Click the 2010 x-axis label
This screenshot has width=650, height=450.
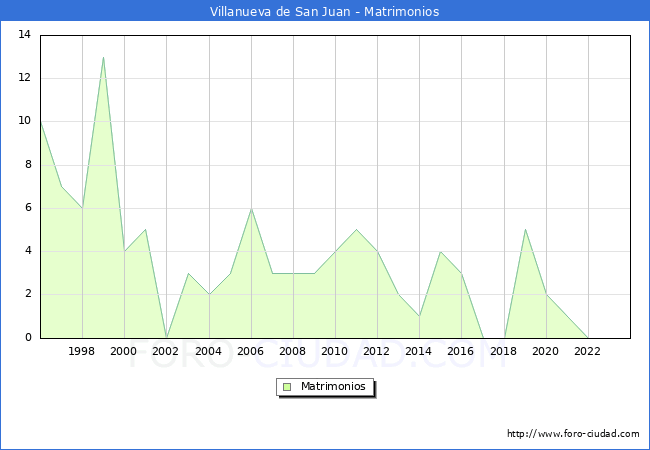coord(335,352)
